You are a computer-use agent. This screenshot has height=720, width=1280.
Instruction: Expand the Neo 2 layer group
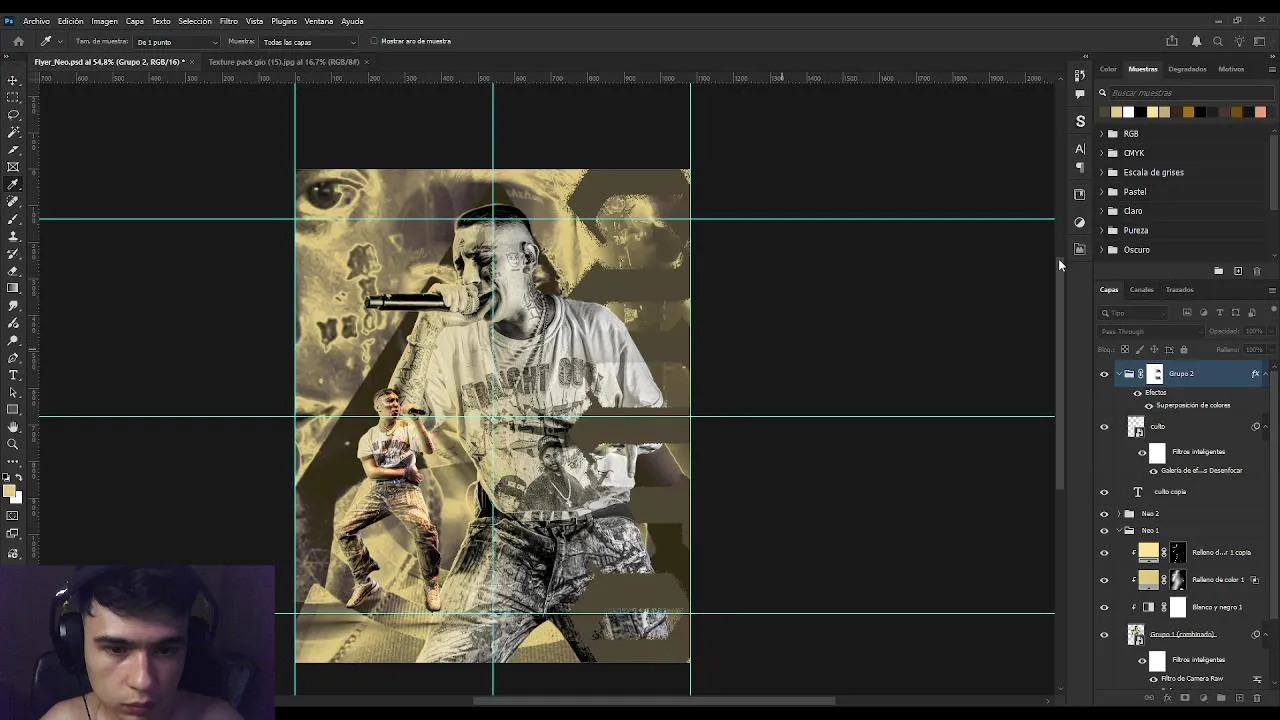(1119, 514)
